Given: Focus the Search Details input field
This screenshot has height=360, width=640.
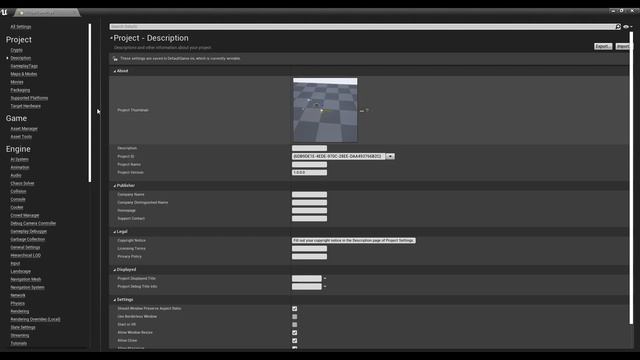Looking at the screenshot, I should tap(362, 27).
